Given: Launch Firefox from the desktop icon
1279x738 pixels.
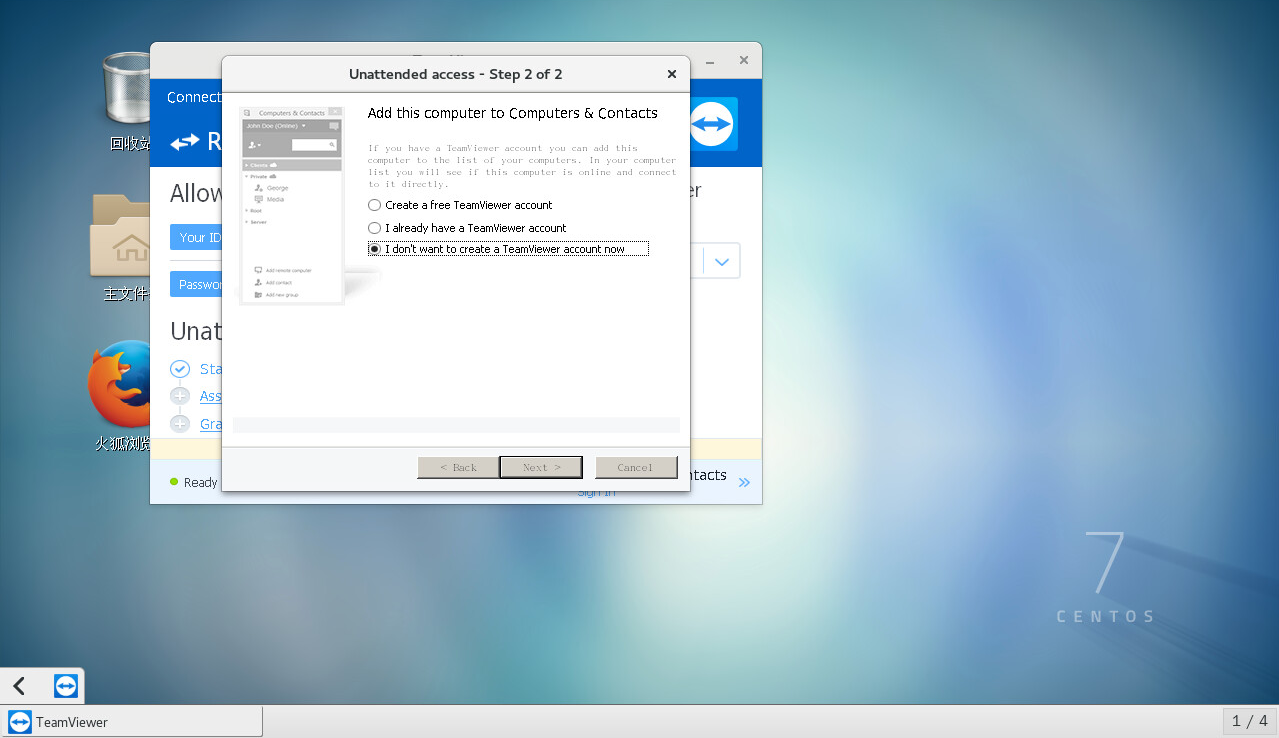Looking at the screenshot, I should [x=120, y=384].
